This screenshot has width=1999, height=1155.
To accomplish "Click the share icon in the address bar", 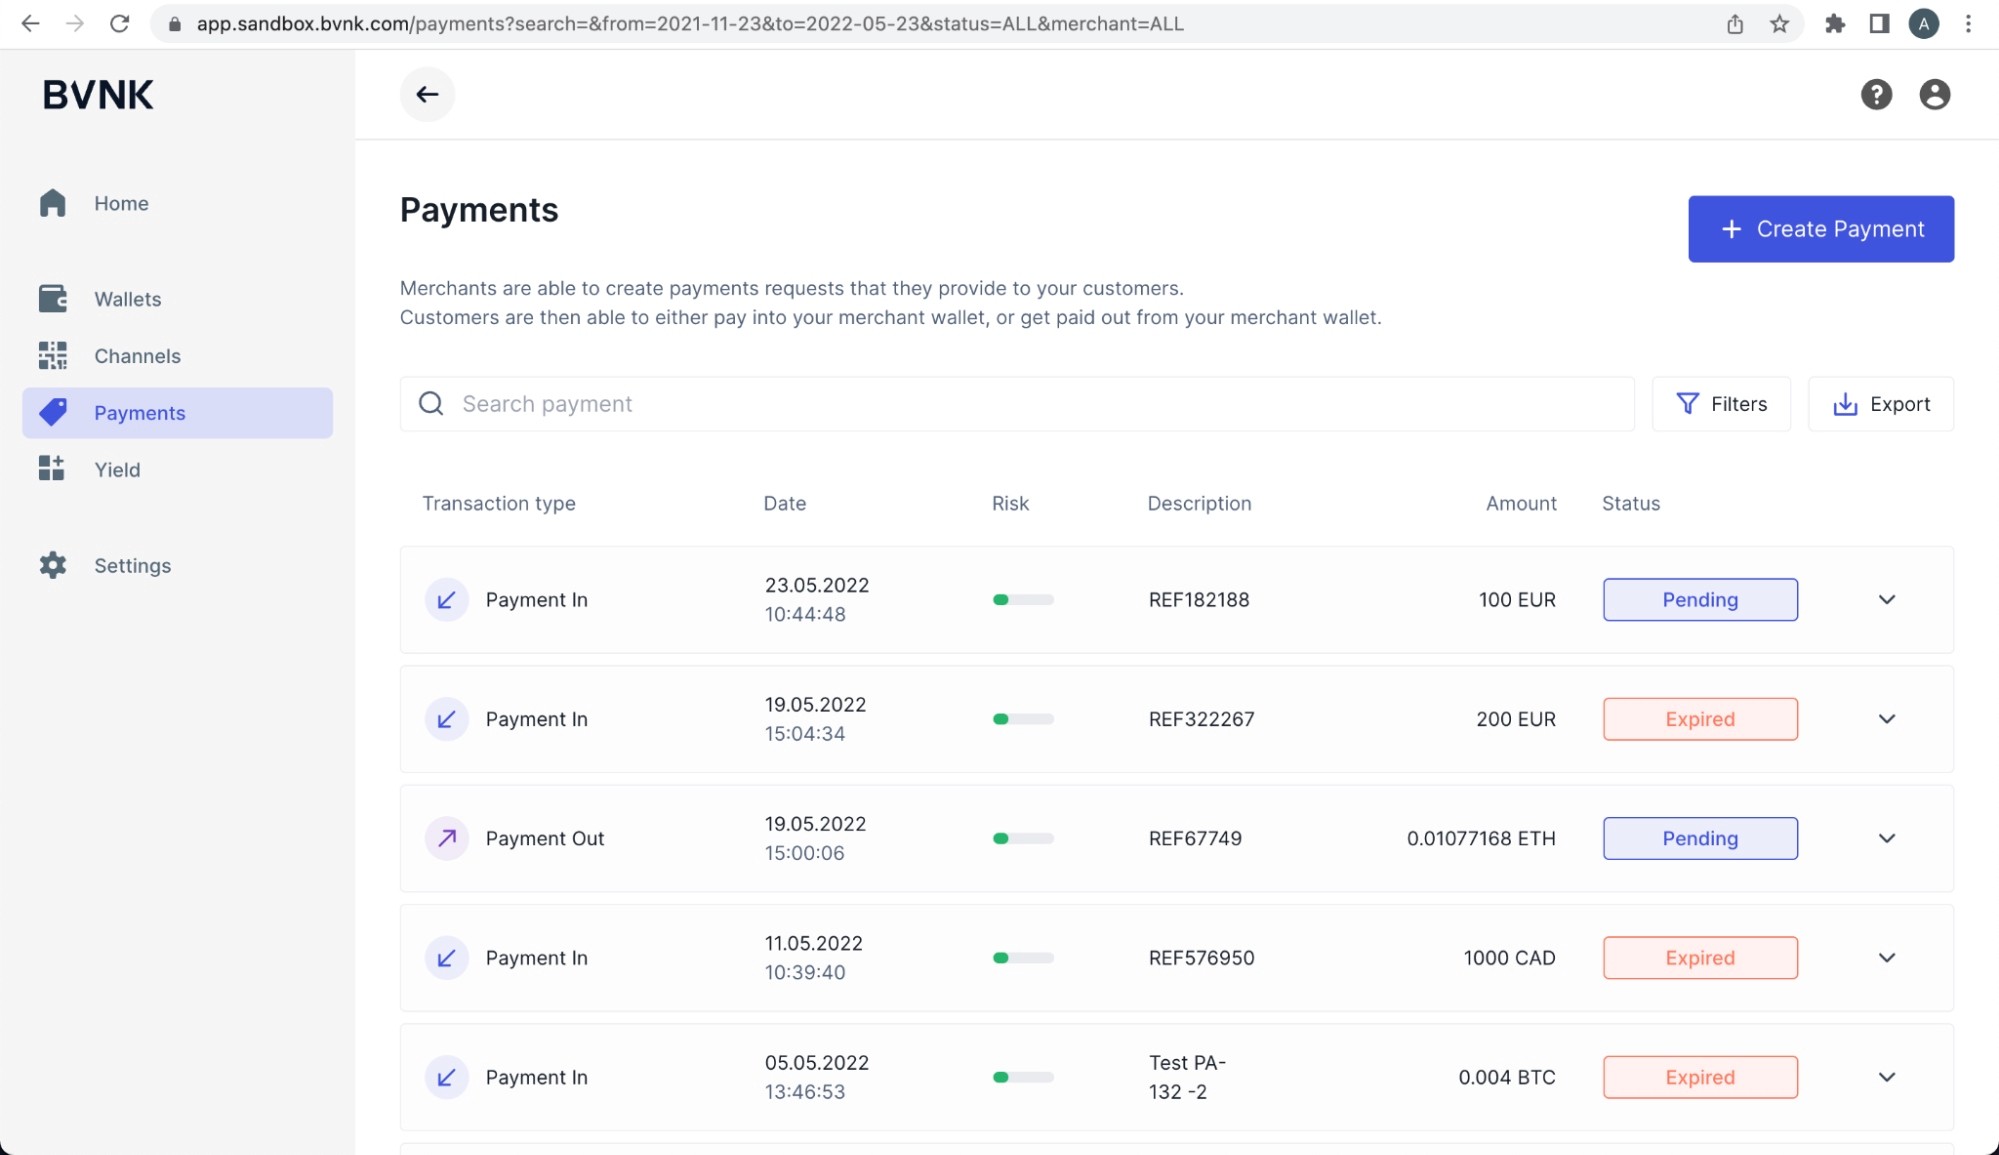I will [1735, 24].
